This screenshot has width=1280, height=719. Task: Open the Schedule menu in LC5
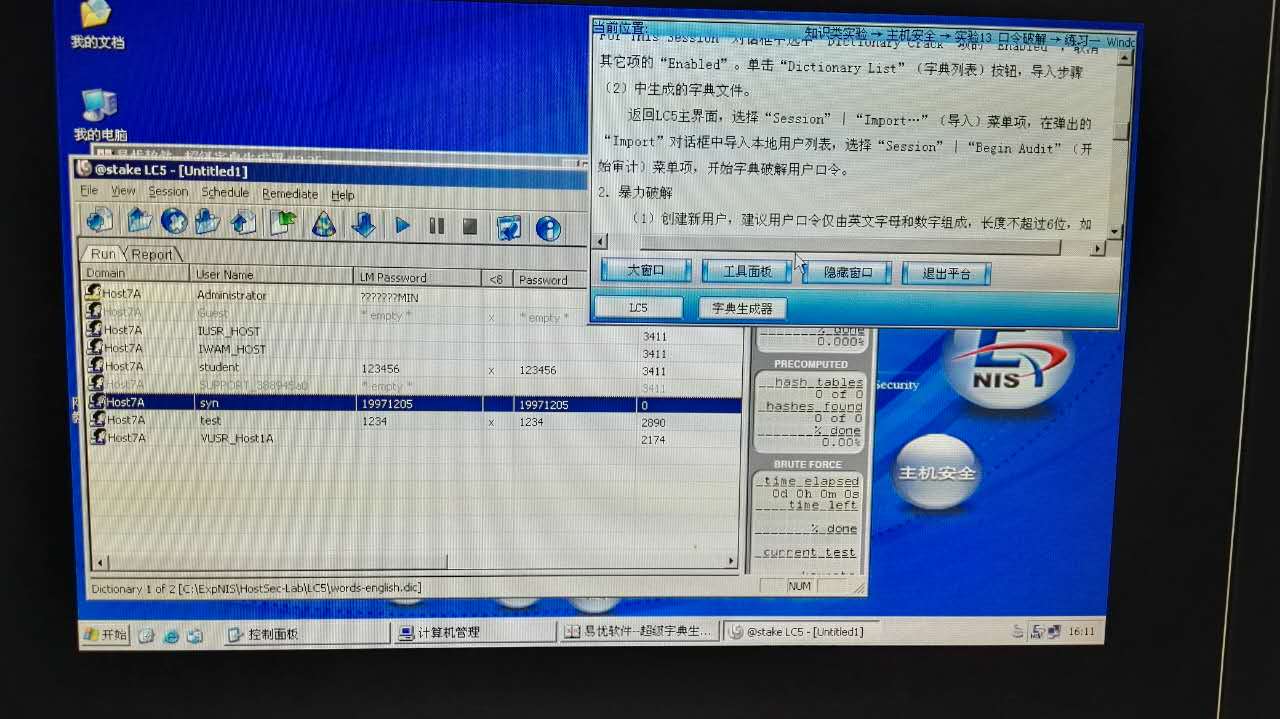(x=225, y=193)
